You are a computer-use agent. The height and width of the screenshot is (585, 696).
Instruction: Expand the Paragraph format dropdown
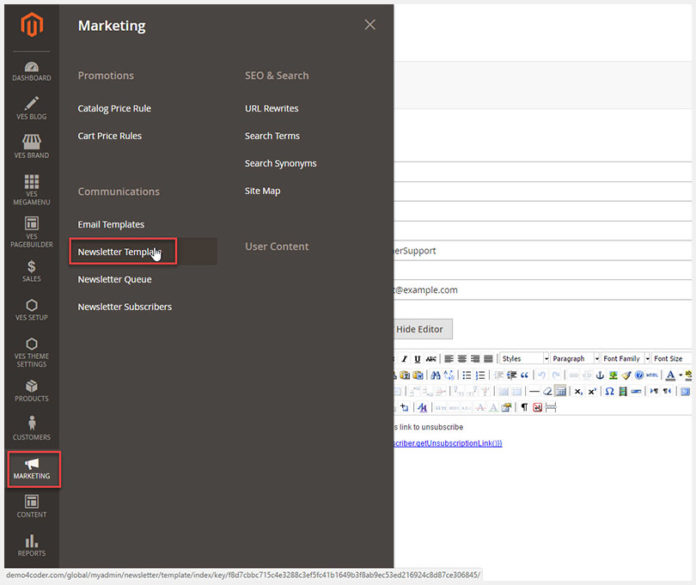tap(575, 358)
